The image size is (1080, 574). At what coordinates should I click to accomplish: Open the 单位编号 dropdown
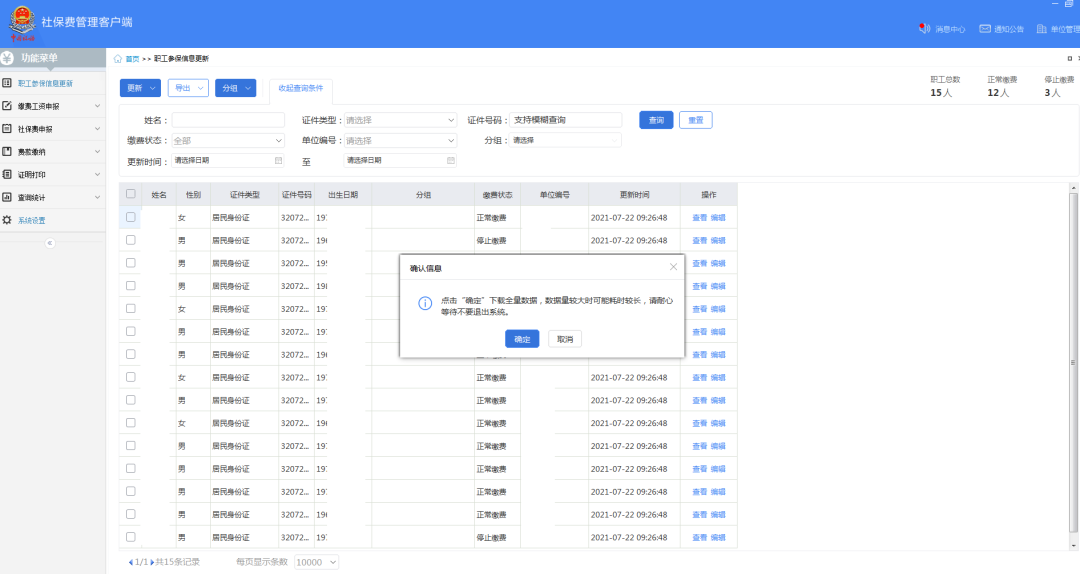(x=400, y=141)
